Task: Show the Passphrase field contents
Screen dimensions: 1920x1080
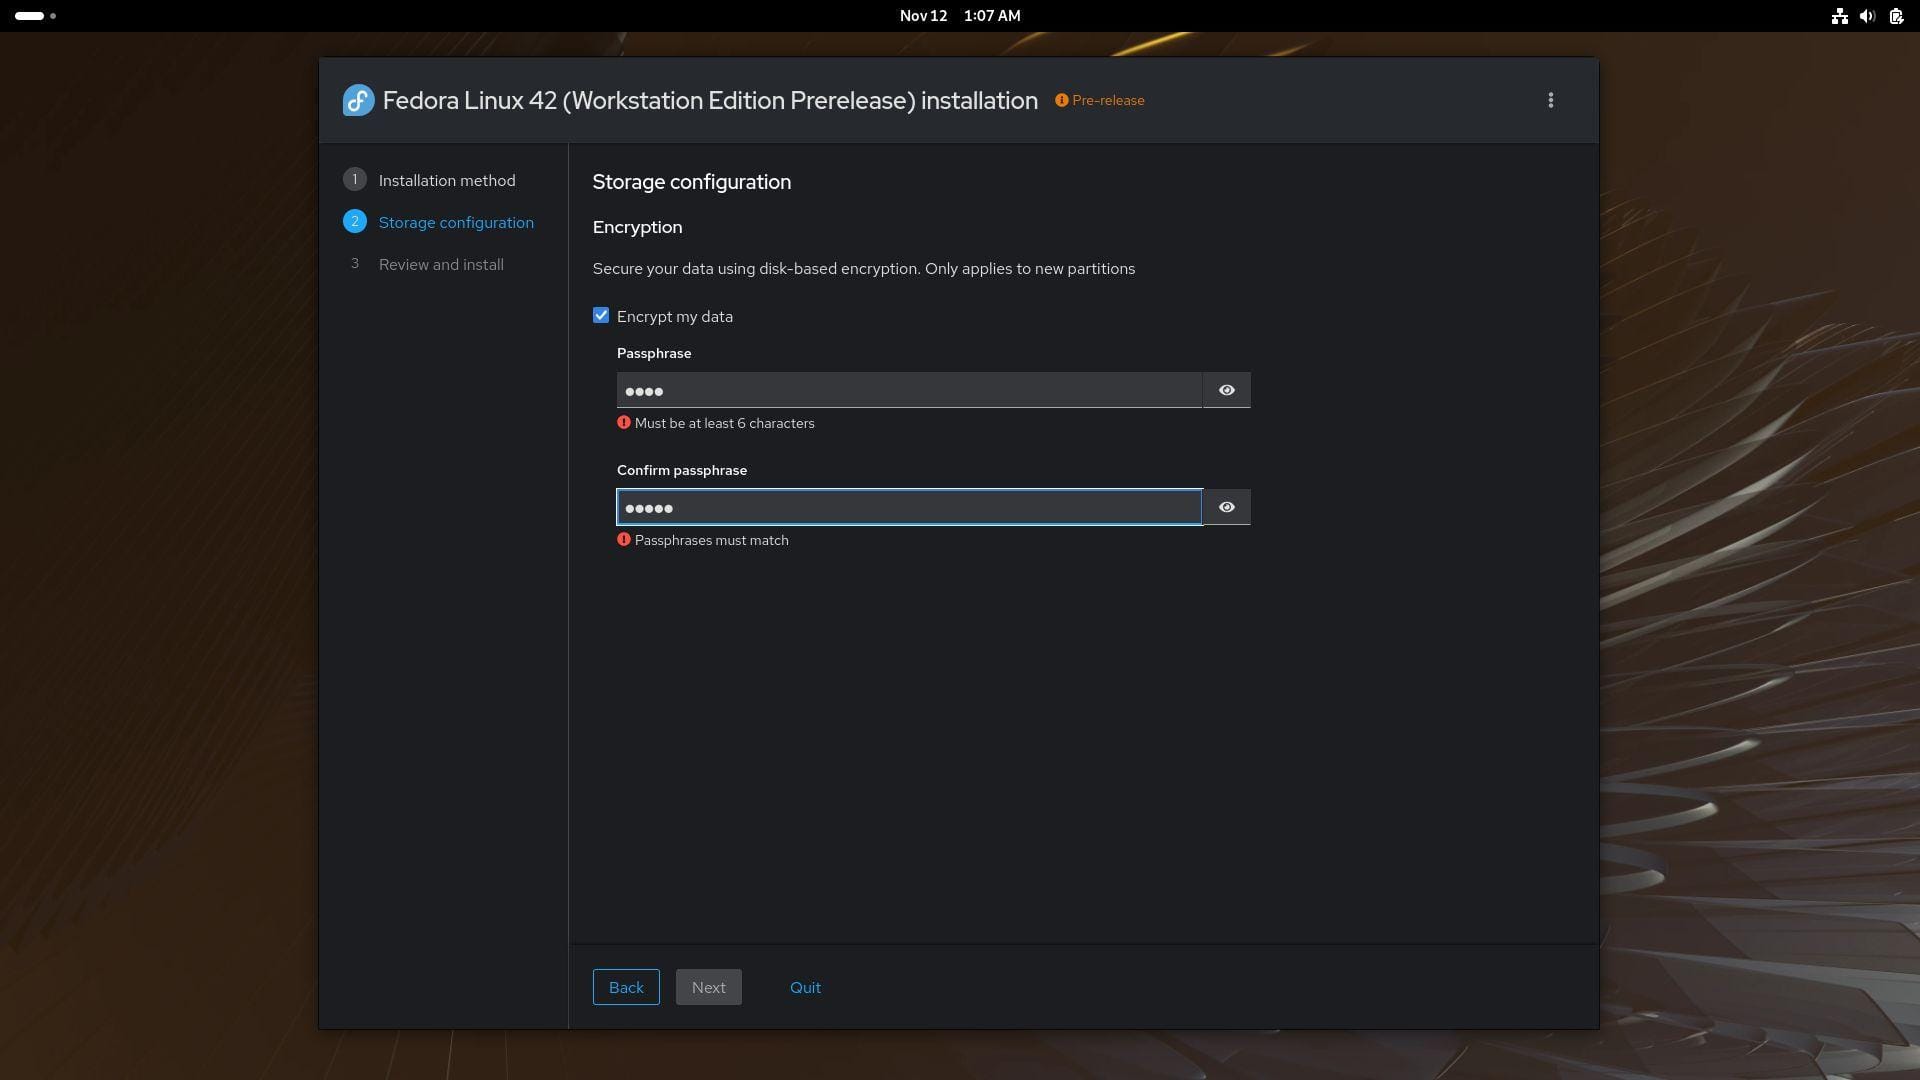Action: point(1226,390)
